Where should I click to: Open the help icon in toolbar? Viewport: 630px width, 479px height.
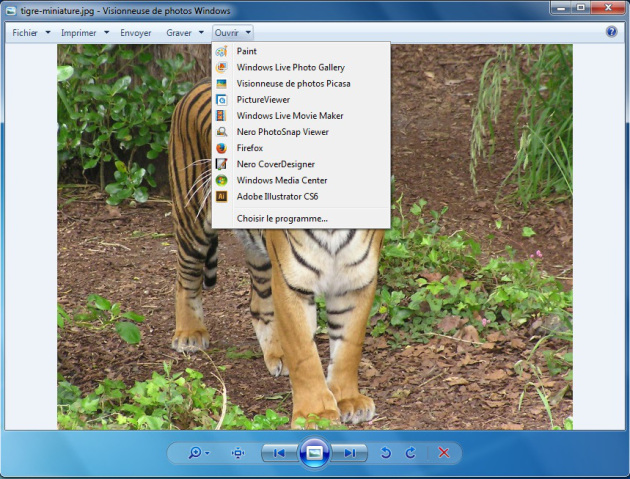tap(611, 32)
